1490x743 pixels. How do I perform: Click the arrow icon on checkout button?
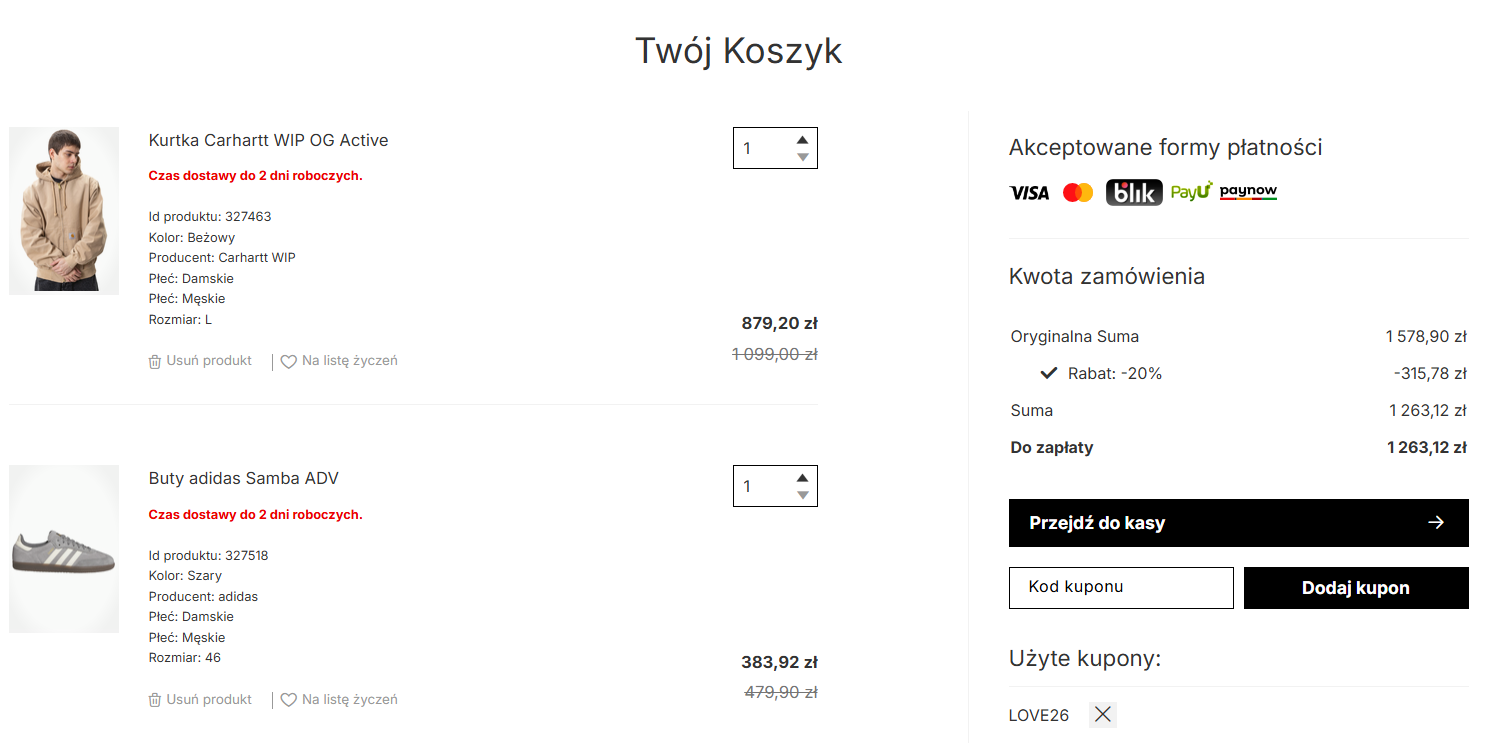point(1436,523)
